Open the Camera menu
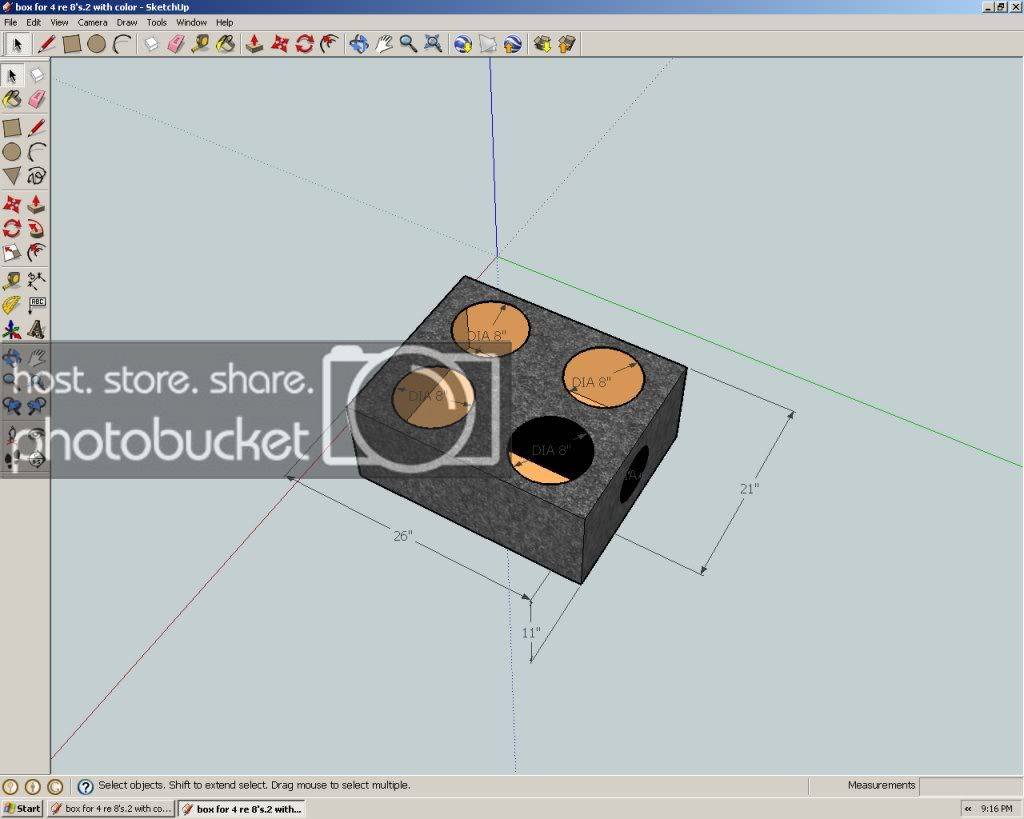The width and height of the screenshot is (1024, 819). click(x=93, y=22)
